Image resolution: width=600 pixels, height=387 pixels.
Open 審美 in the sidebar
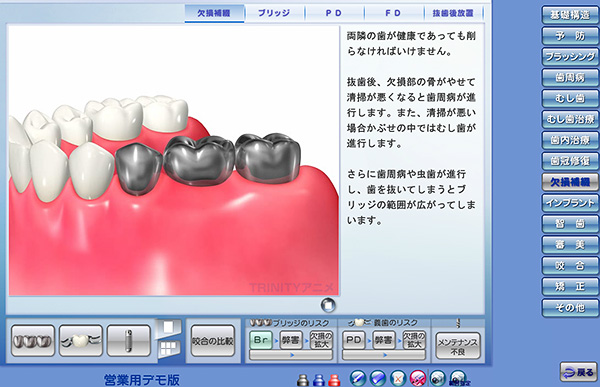click(x=570, y=245)
